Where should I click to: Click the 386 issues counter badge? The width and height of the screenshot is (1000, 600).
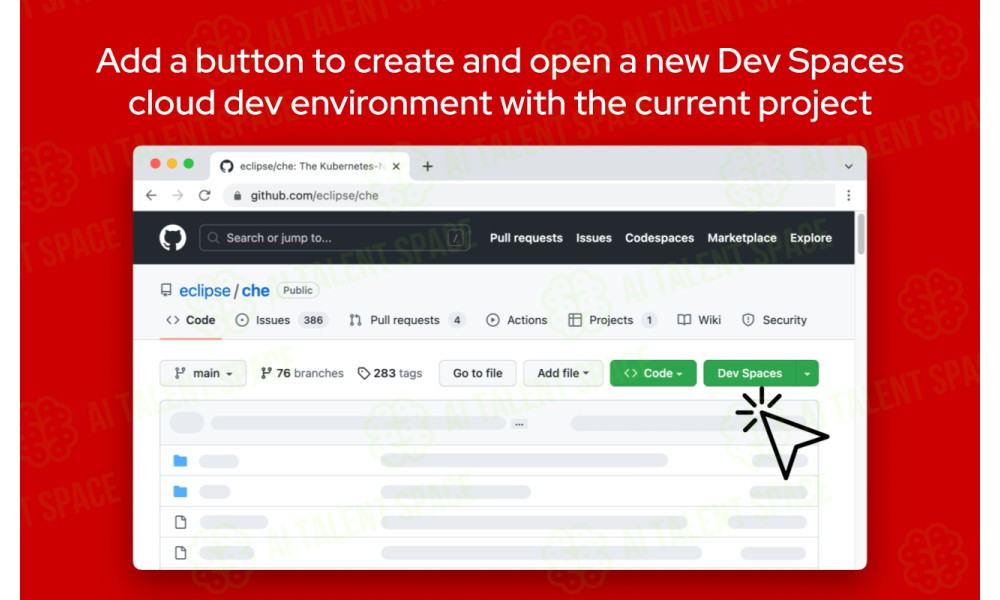[x=313, y=320]
